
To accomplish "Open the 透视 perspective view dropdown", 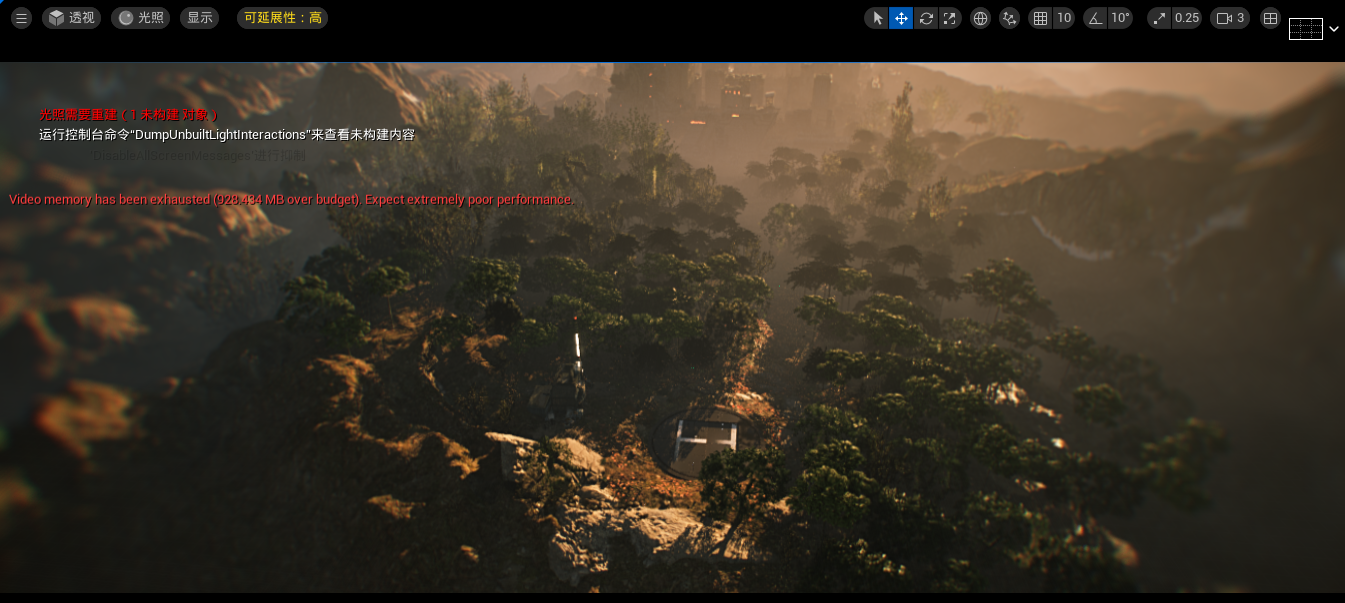I will (x=71, y=18).
